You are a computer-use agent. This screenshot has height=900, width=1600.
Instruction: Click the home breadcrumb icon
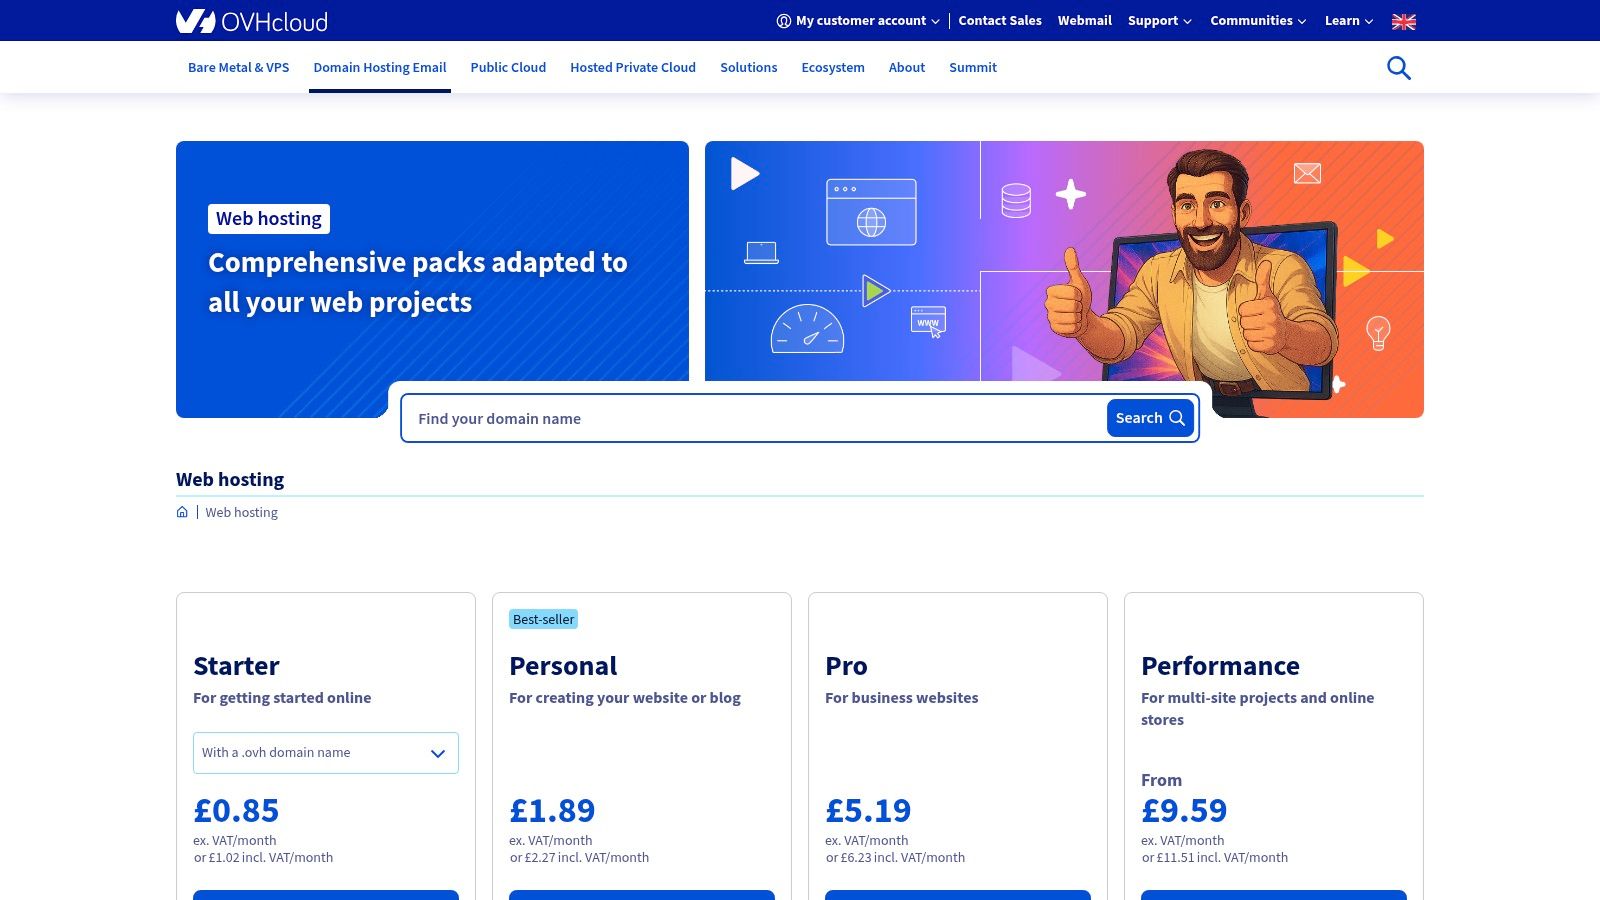click(182, 512)
